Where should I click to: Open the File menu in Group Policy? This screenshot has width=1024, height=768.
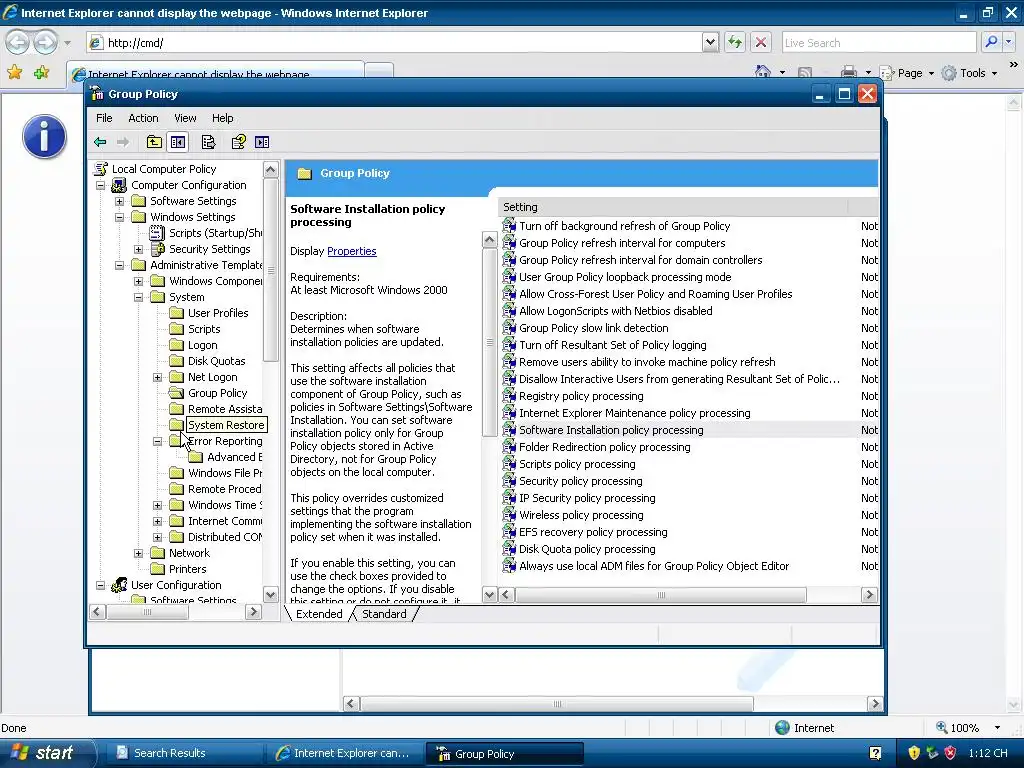tap(104, 118)
